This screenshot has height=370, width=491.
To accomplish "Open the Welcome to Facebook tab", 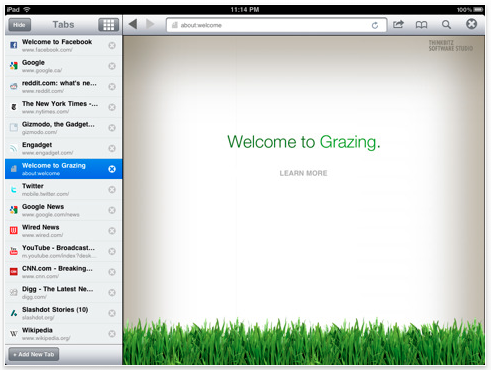I will [63, 45].
